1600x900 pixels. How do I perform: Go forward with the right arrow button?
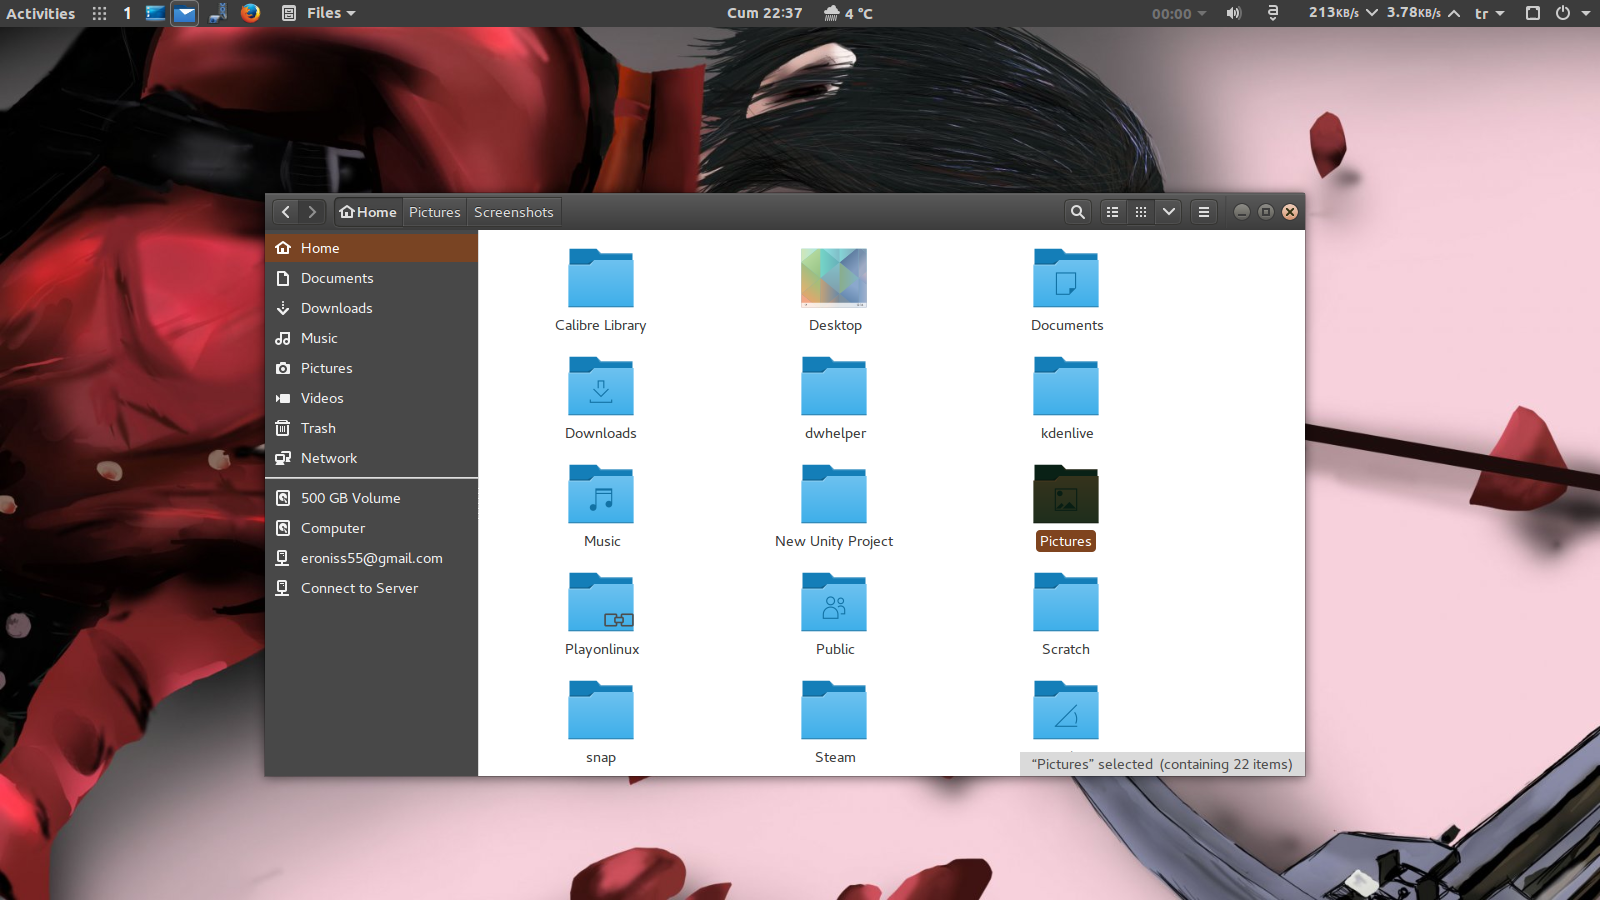(312, 212)
